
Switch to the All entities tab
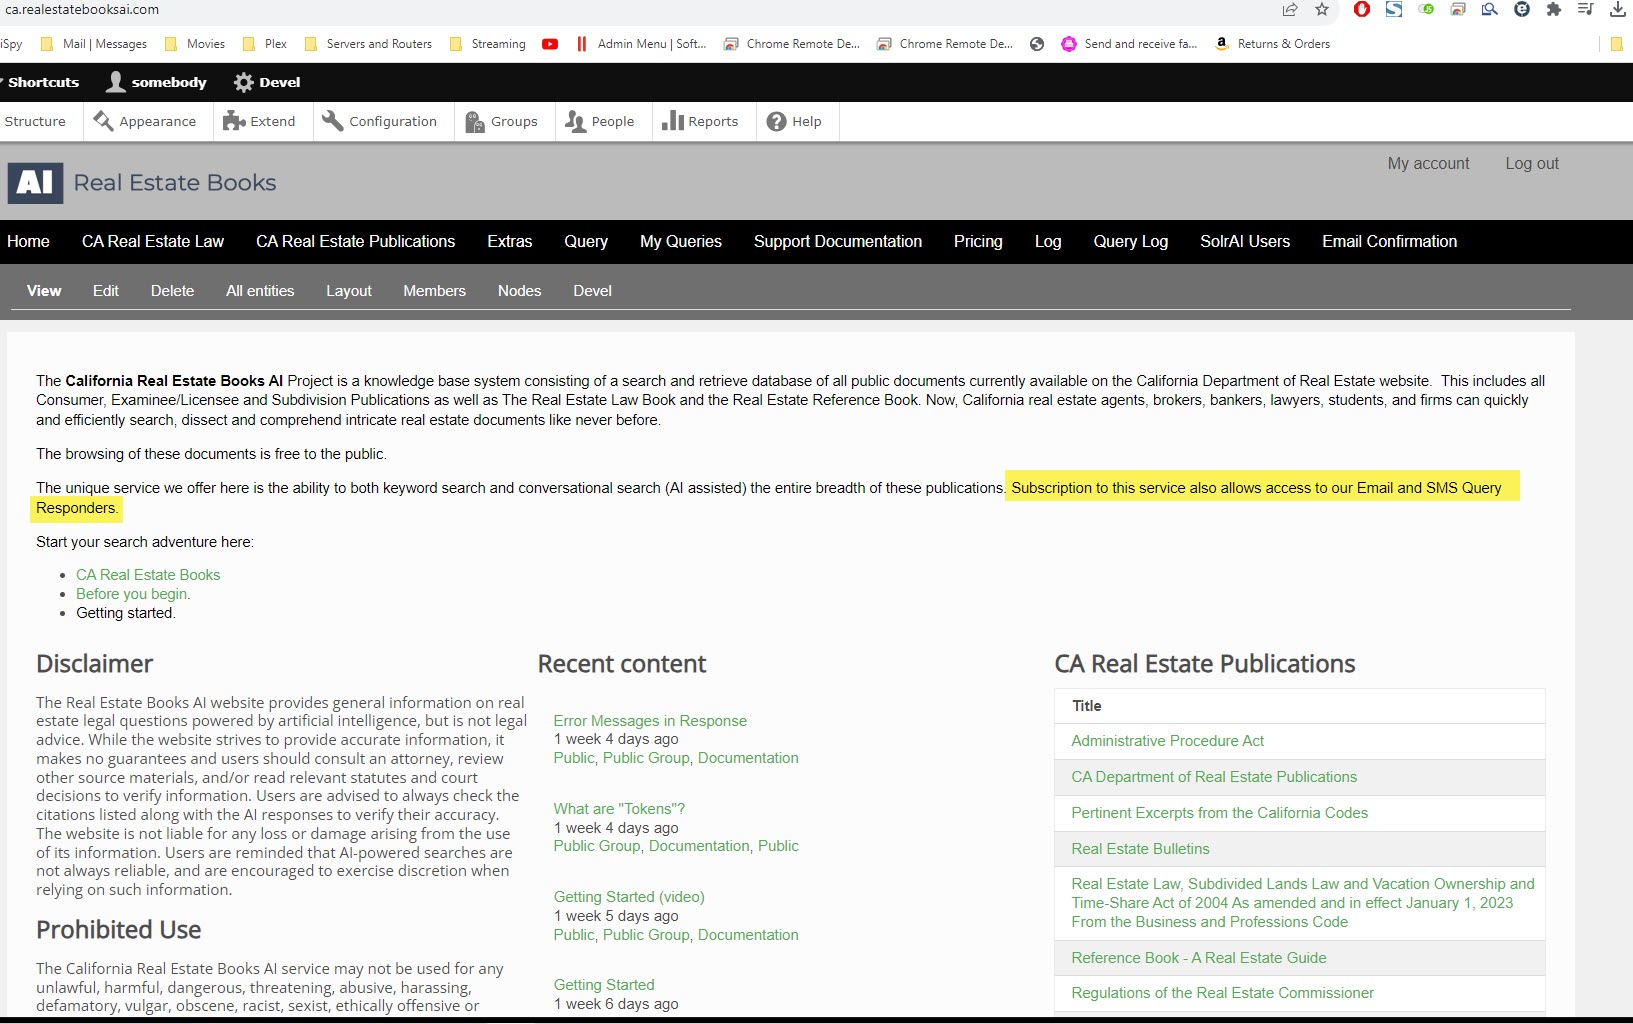[x=260, y=291]
